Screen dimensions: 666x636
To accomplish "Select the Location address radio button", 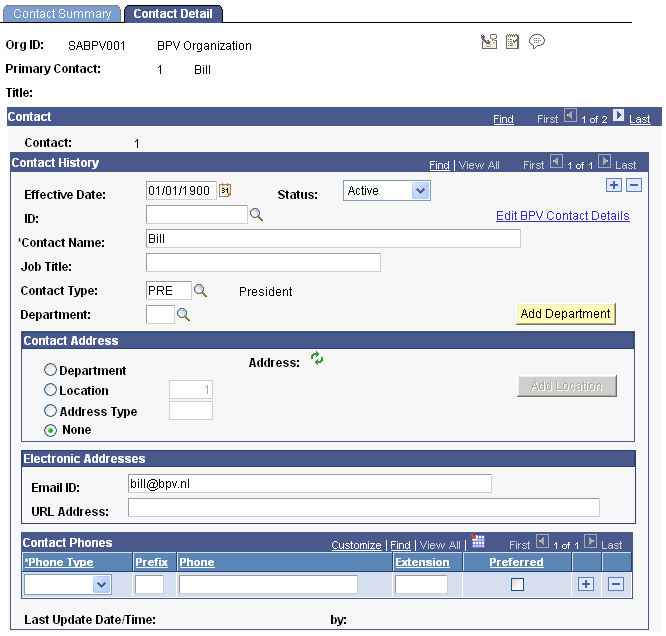I will point(50,390).
